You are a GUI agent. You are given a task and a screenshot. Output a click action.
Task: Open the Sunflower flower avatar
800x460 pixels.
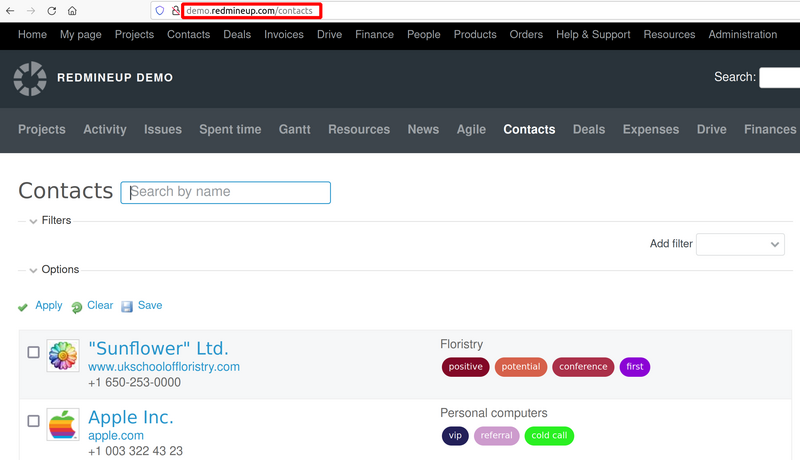click(x=63, y=355)
